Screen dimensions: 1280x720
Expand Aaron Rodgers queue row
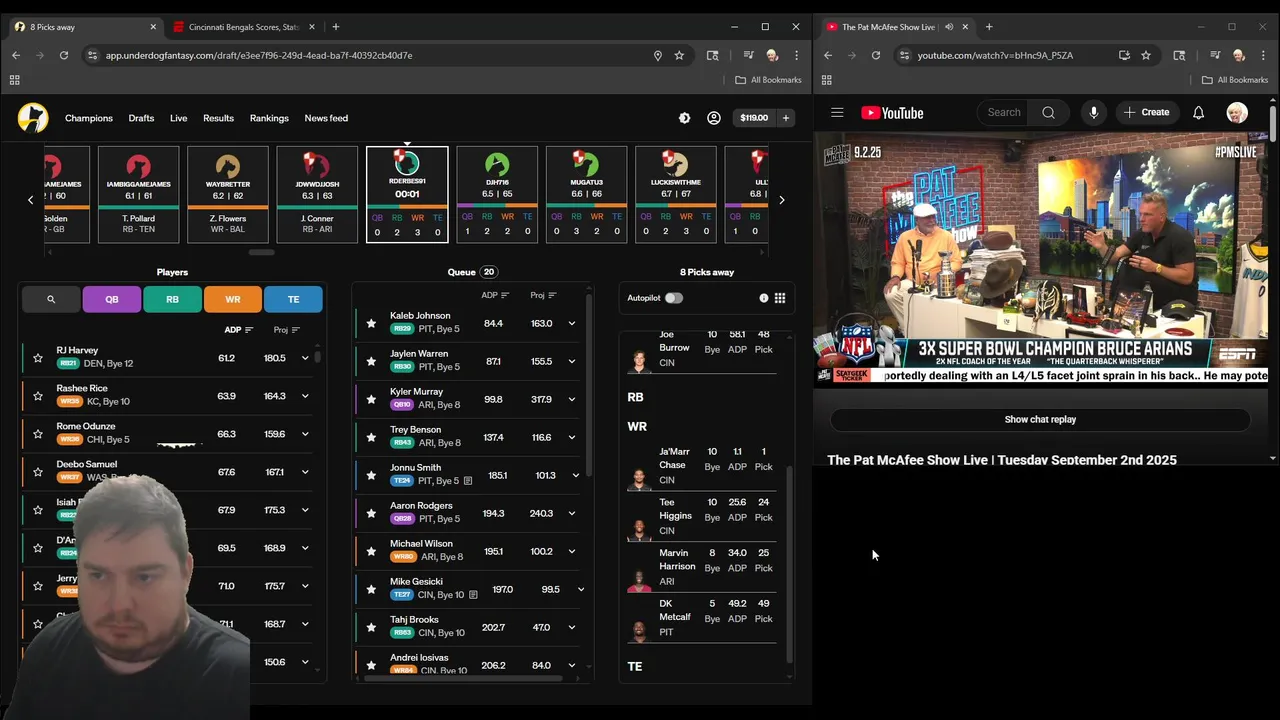[x=572, y=513]
